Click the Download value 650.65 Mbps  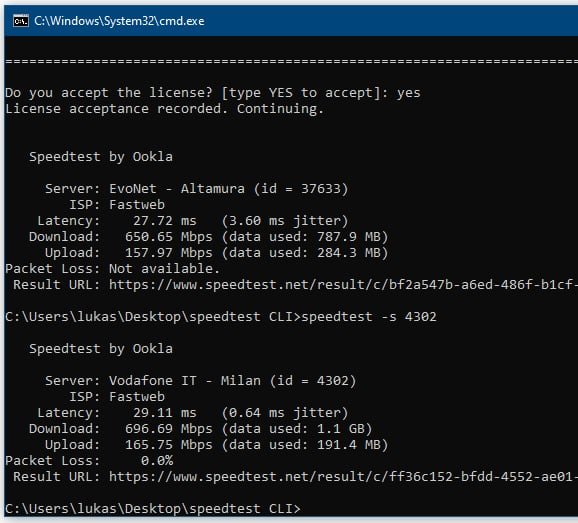[169, 237]
